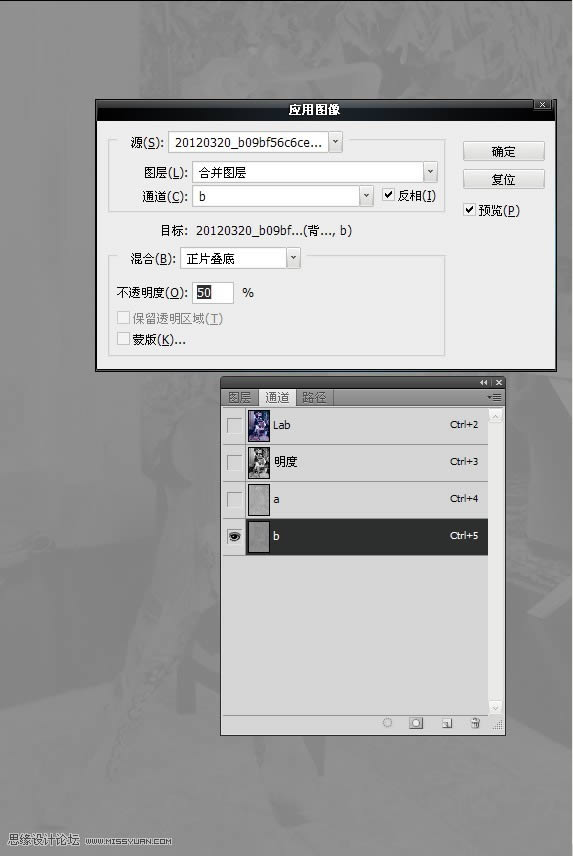Load channel as selection icon
Screen dimensions: 573x856
pyautogui.click(x=387, y=723)
